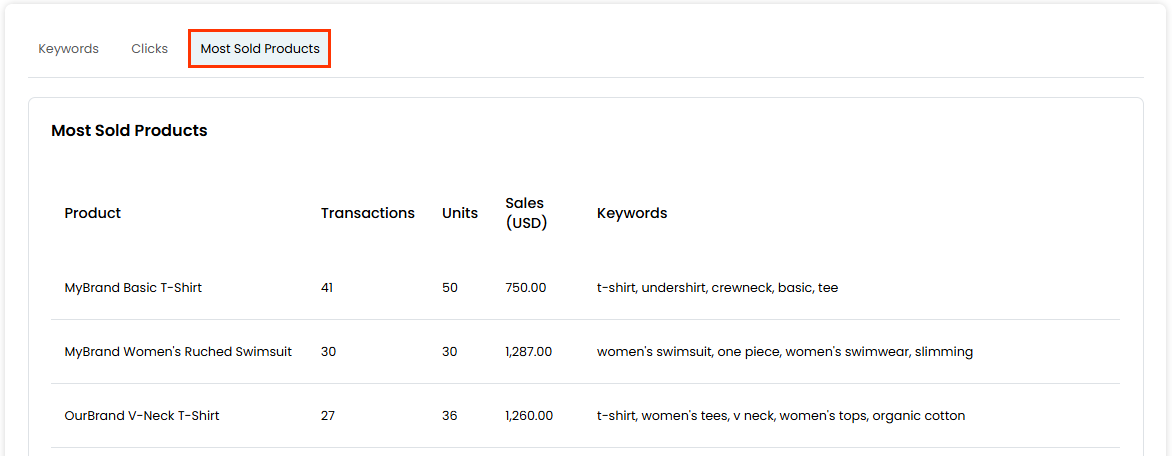Click keywords for MyBrand Basic T-Shirt
The height and width of the screenshot is (456, 1172).
(x=717, y=288)
